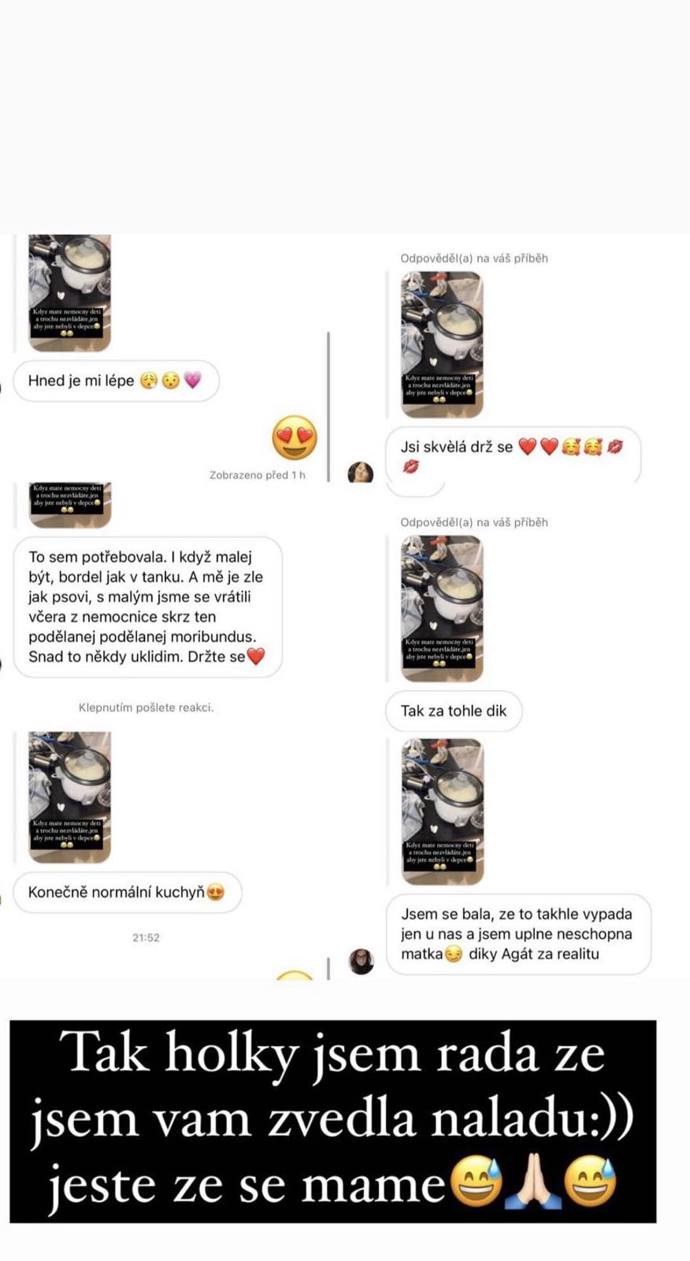Select the 'Jsem se bala' message bubble
This screenshot has height=1261, width=690.
pyautogui.click(x=518, y=934)
